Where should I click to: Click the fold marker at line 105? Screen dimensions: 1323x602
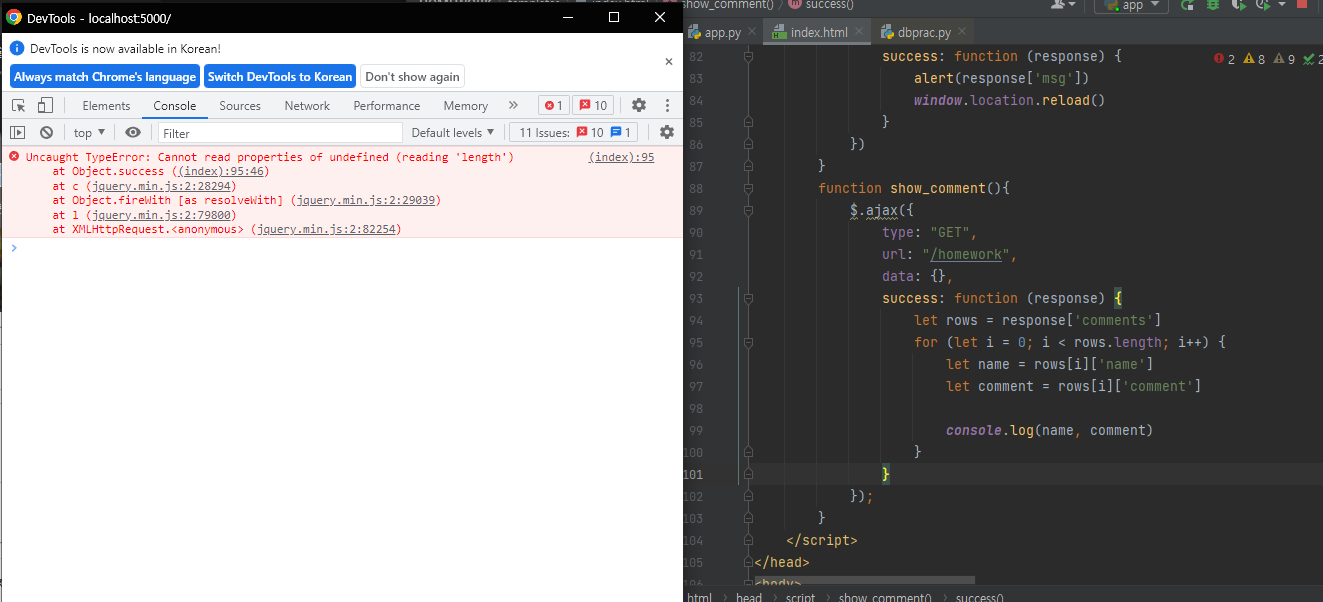point(747,562)
